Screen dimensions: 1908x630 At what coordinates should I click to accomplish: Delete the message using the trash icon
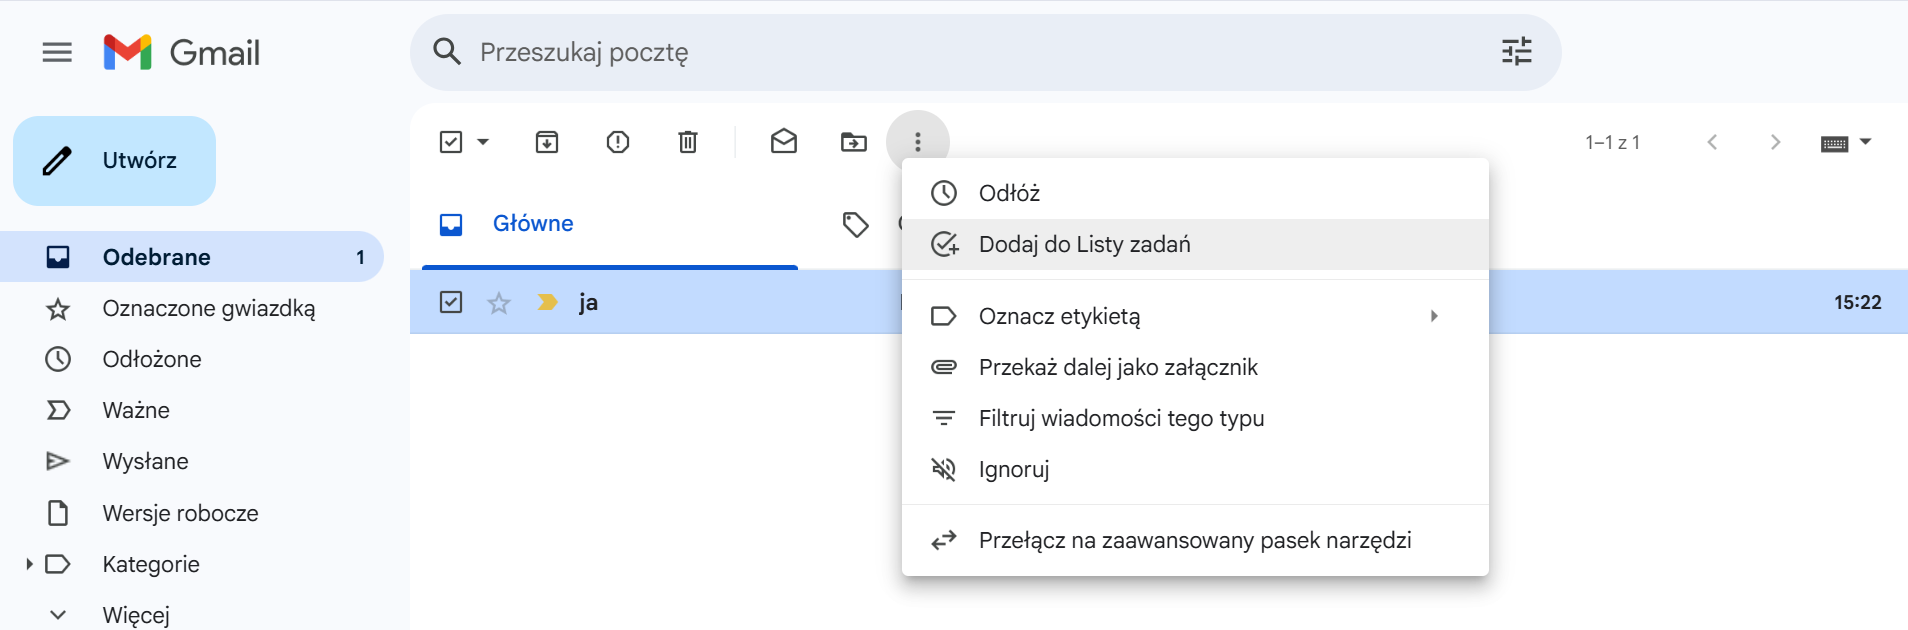[x=688, y=142]
